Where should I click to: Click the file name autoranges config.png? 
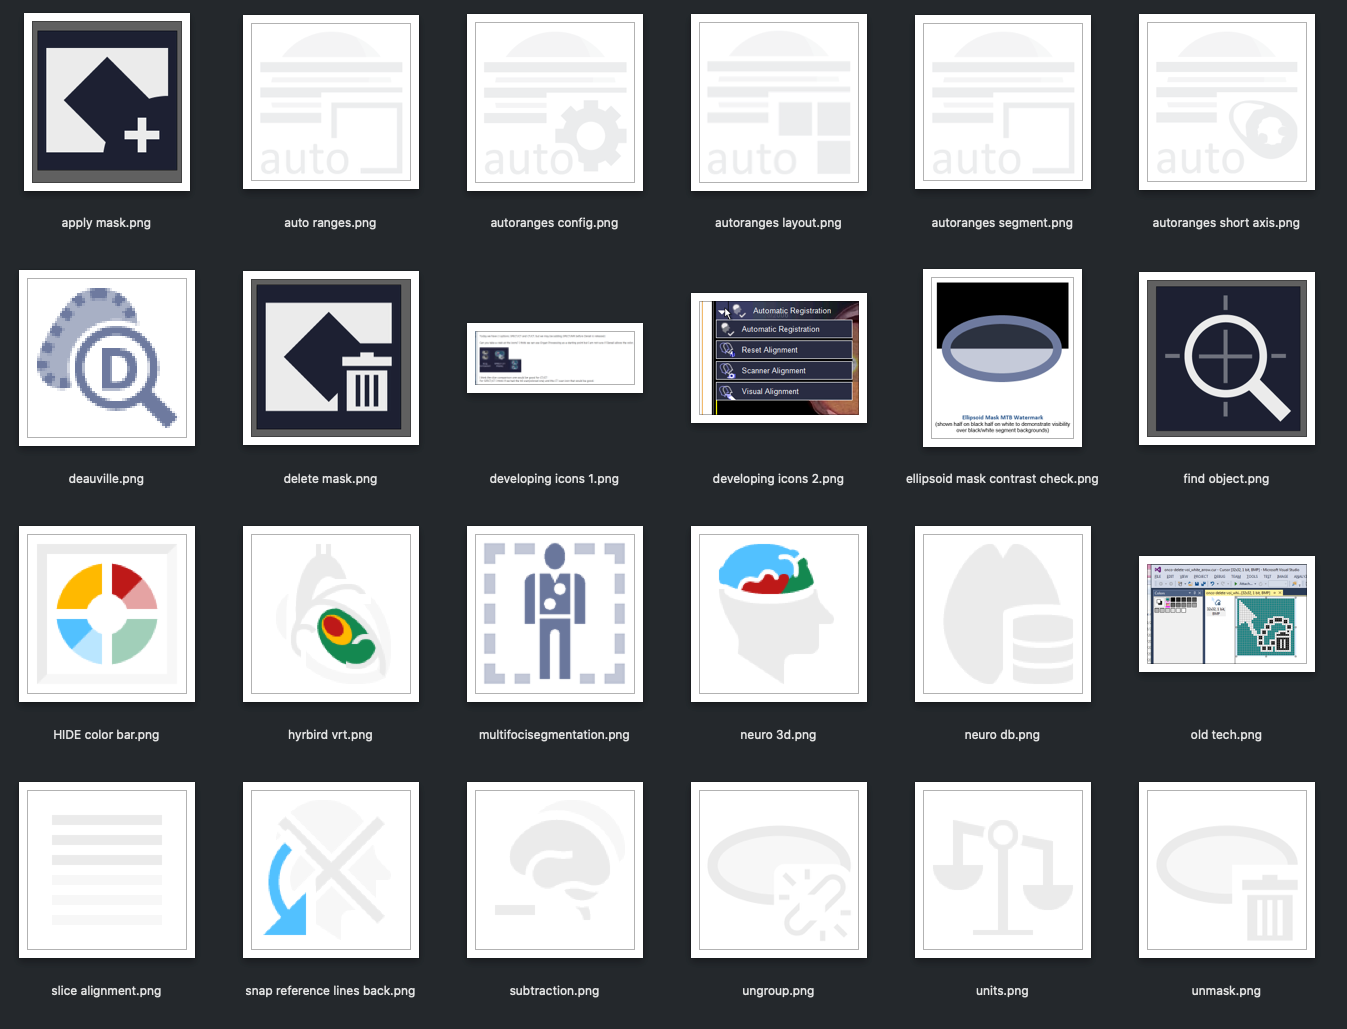(554, 223)
